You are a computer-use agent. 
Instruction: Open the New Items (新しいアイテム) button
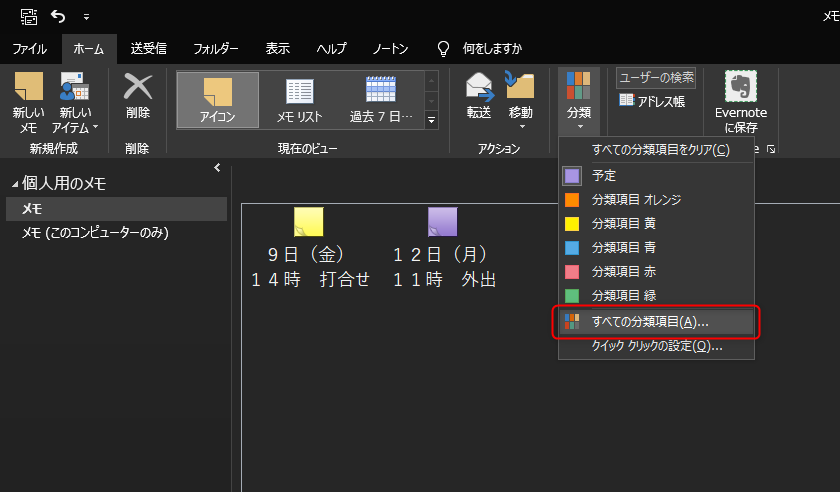[74, 103]
